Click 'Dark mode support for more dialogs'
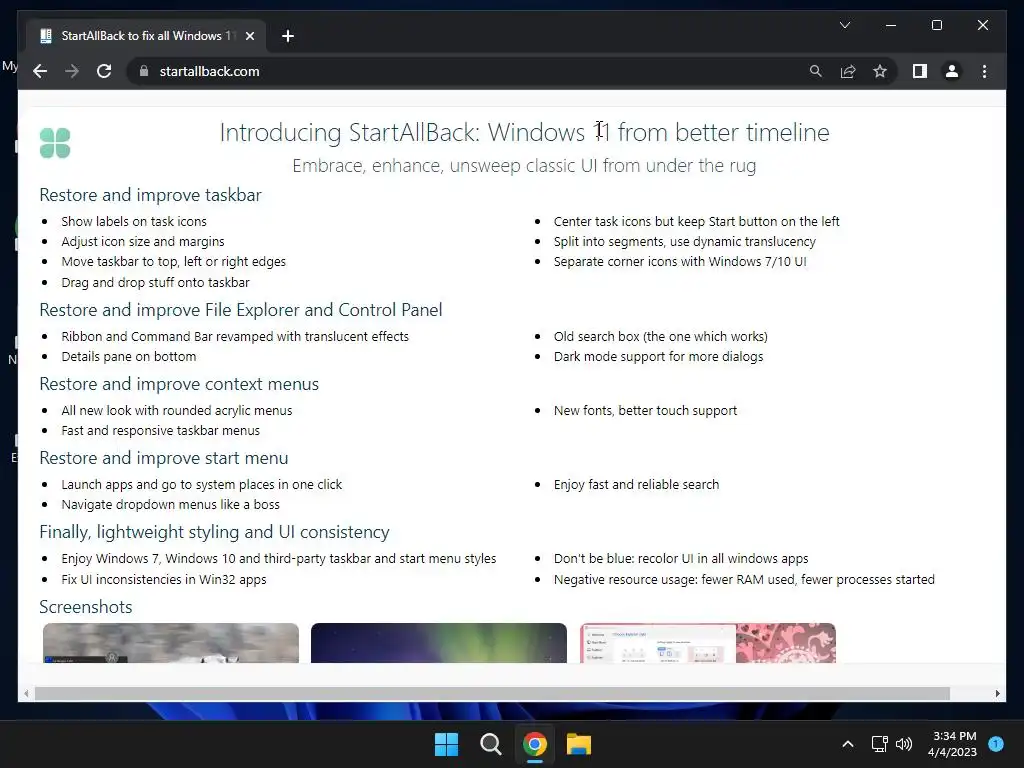This screenshot has height=768, width=1024. [658, 357]
